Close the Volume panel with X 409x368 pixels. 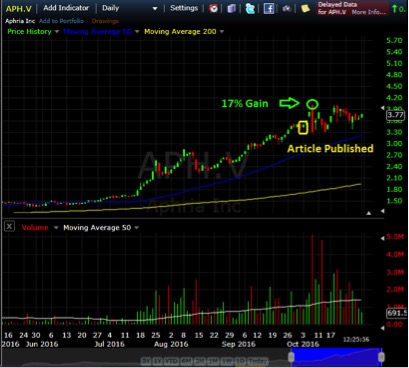[x=9, y=227]
